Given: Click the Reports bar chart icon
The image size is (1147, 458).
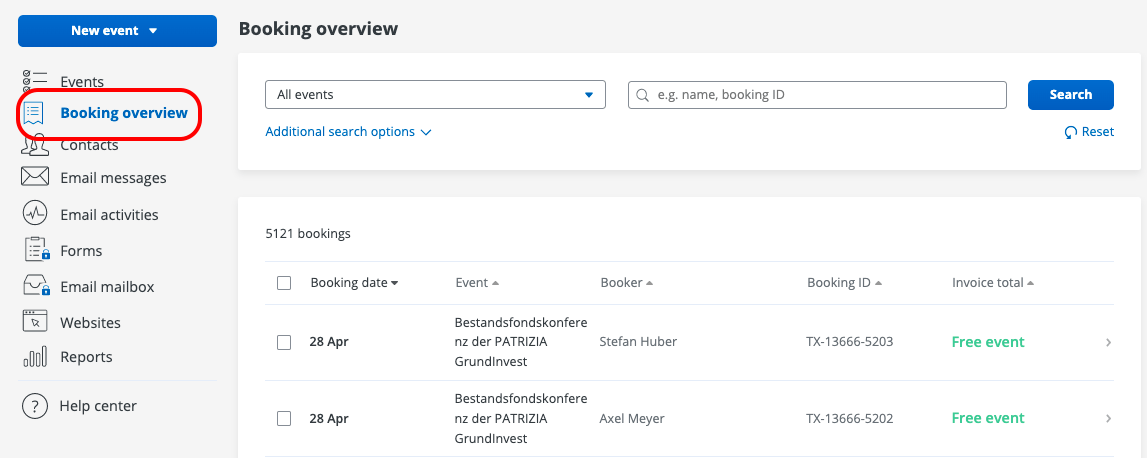Looking at the screenshot, I should pyautogui.click(x=35, y=357).
